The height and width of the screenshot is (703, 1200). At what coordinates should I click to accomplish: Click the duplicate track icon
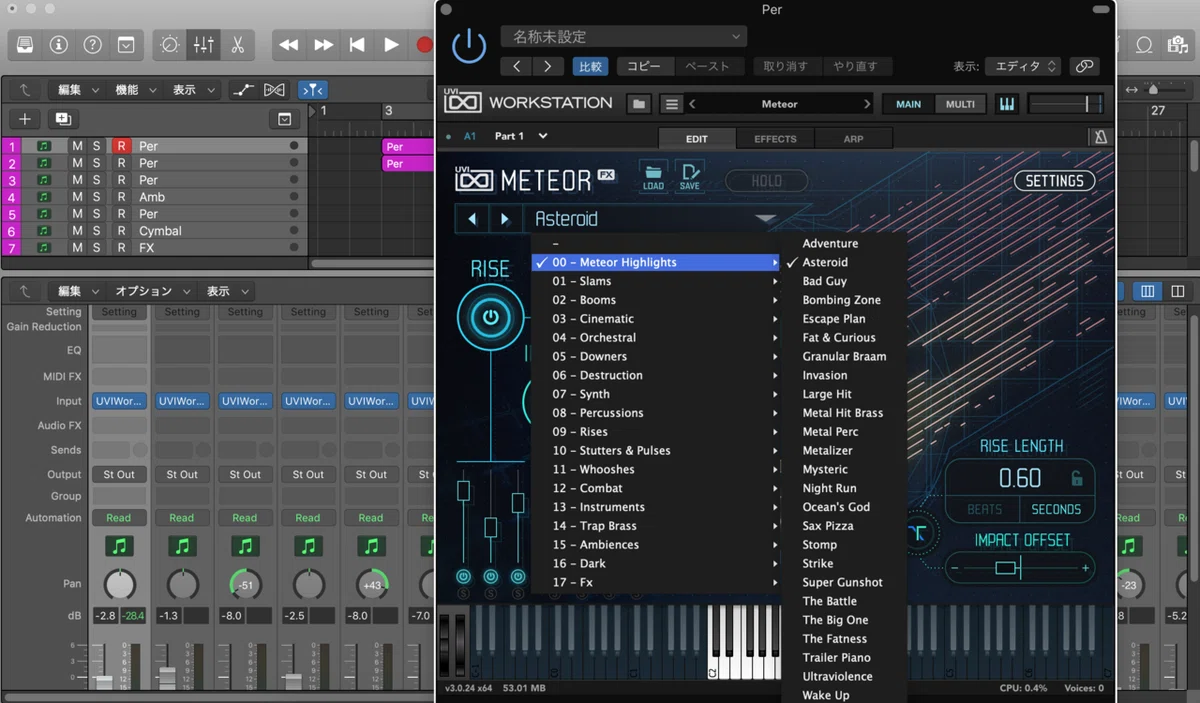click(x=63, y=119)
